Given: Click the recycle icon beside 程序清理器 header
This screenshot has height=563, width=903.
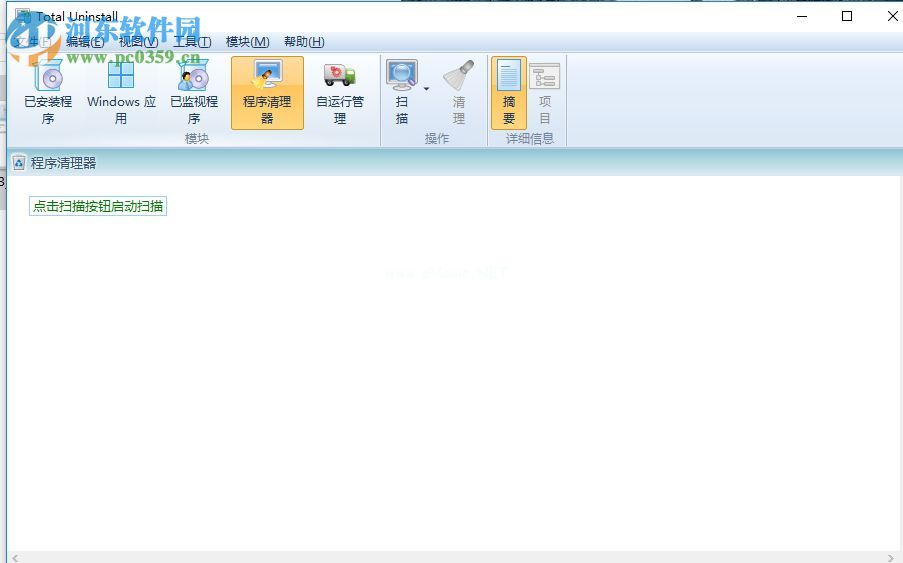Looking at the screenshot, I should (19, 163).
